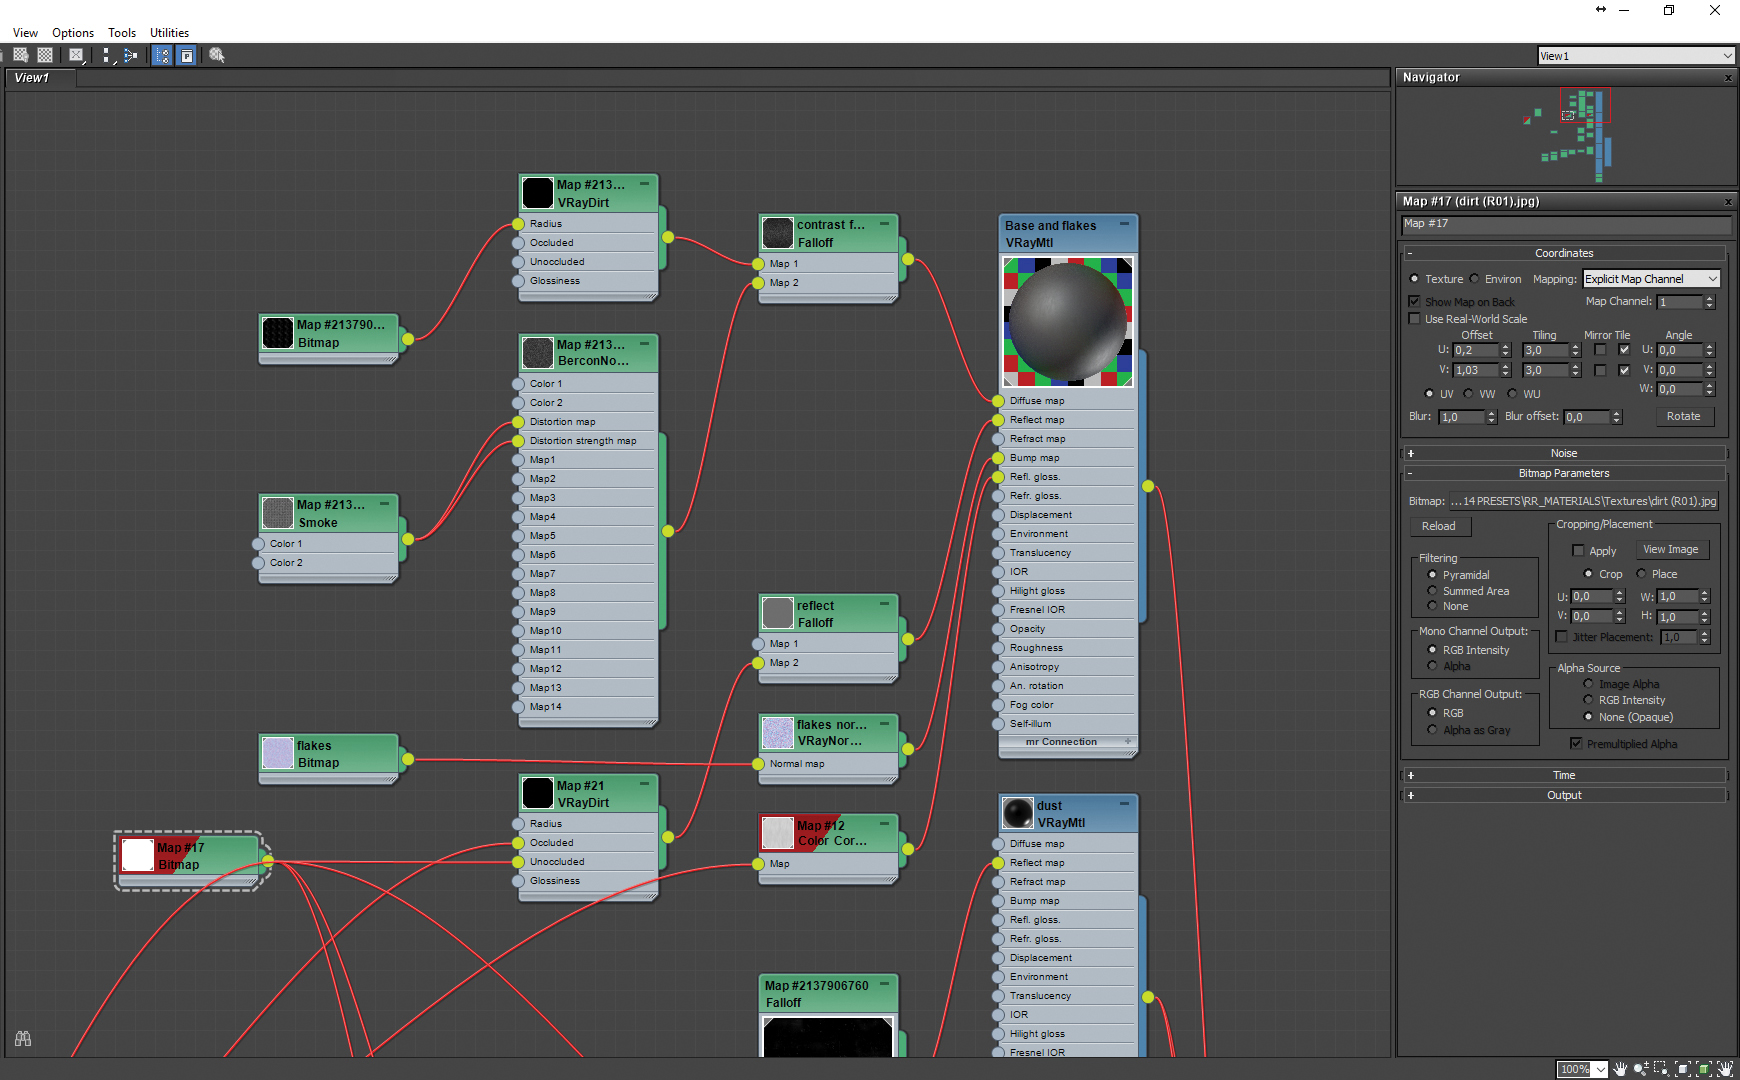The image size is (1740, 1080).
Task: Switch to the View1 tab
Action: (x=40, y=78)
